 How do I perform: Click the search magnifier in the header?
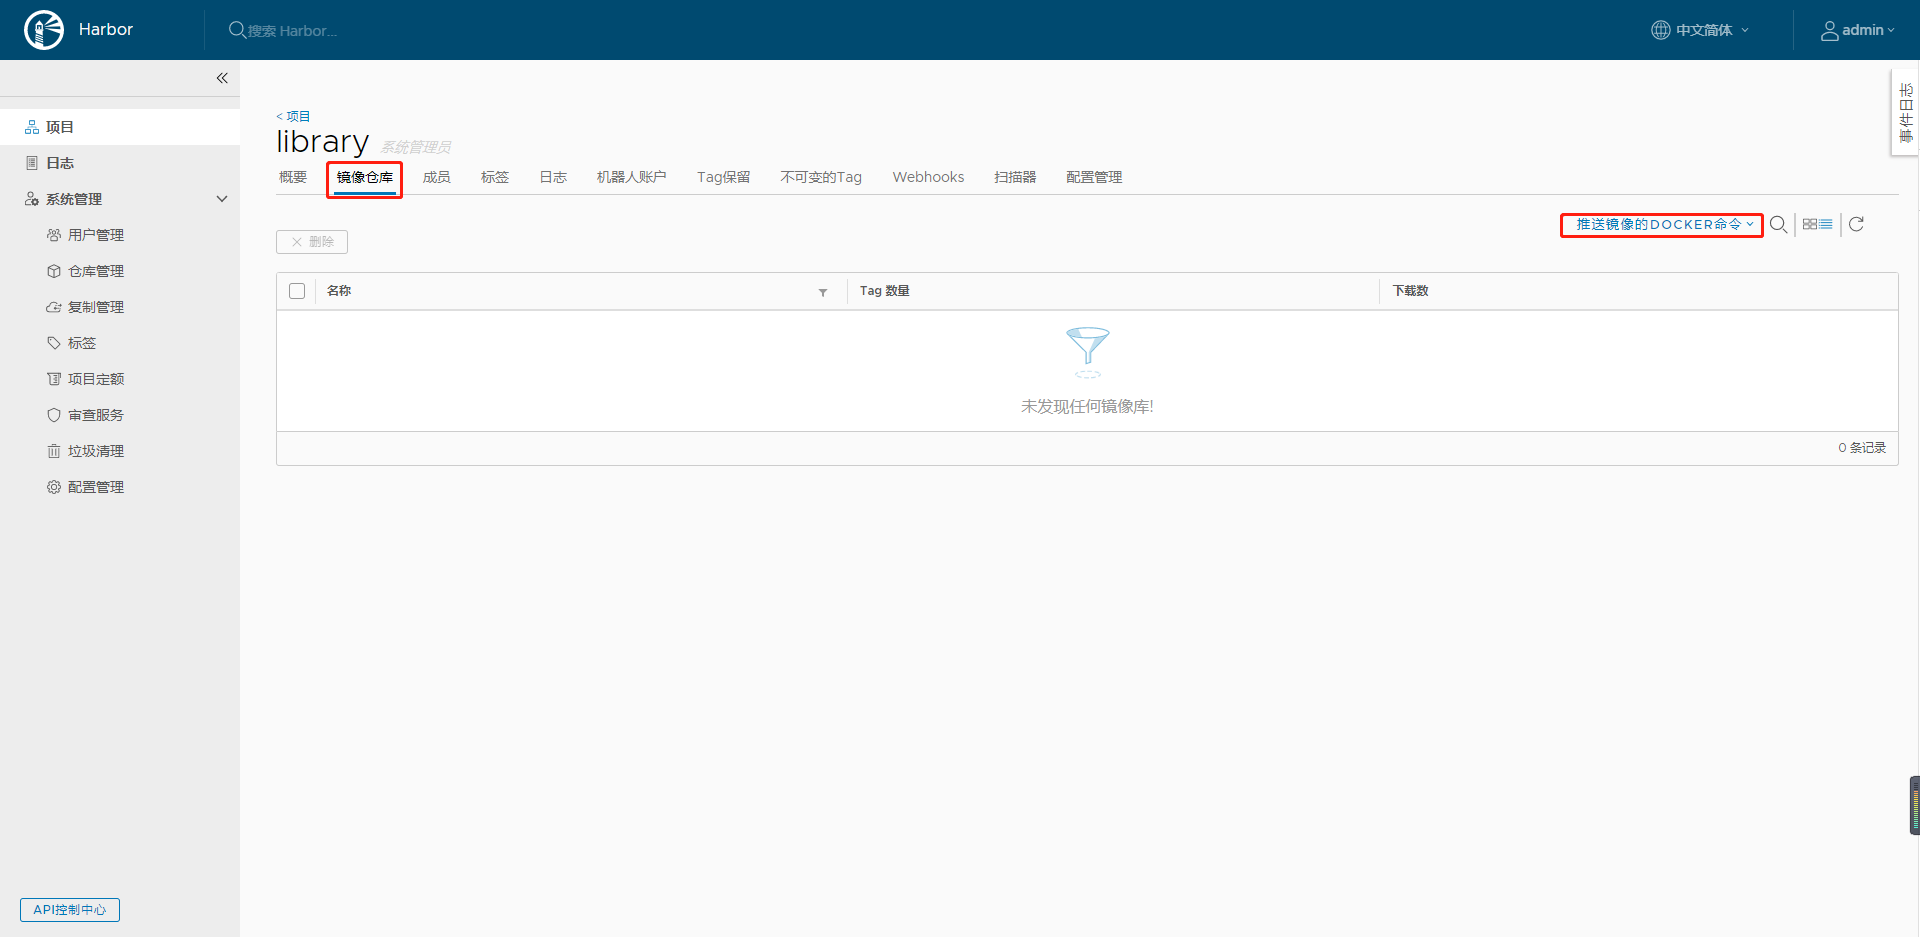[237, 30]
